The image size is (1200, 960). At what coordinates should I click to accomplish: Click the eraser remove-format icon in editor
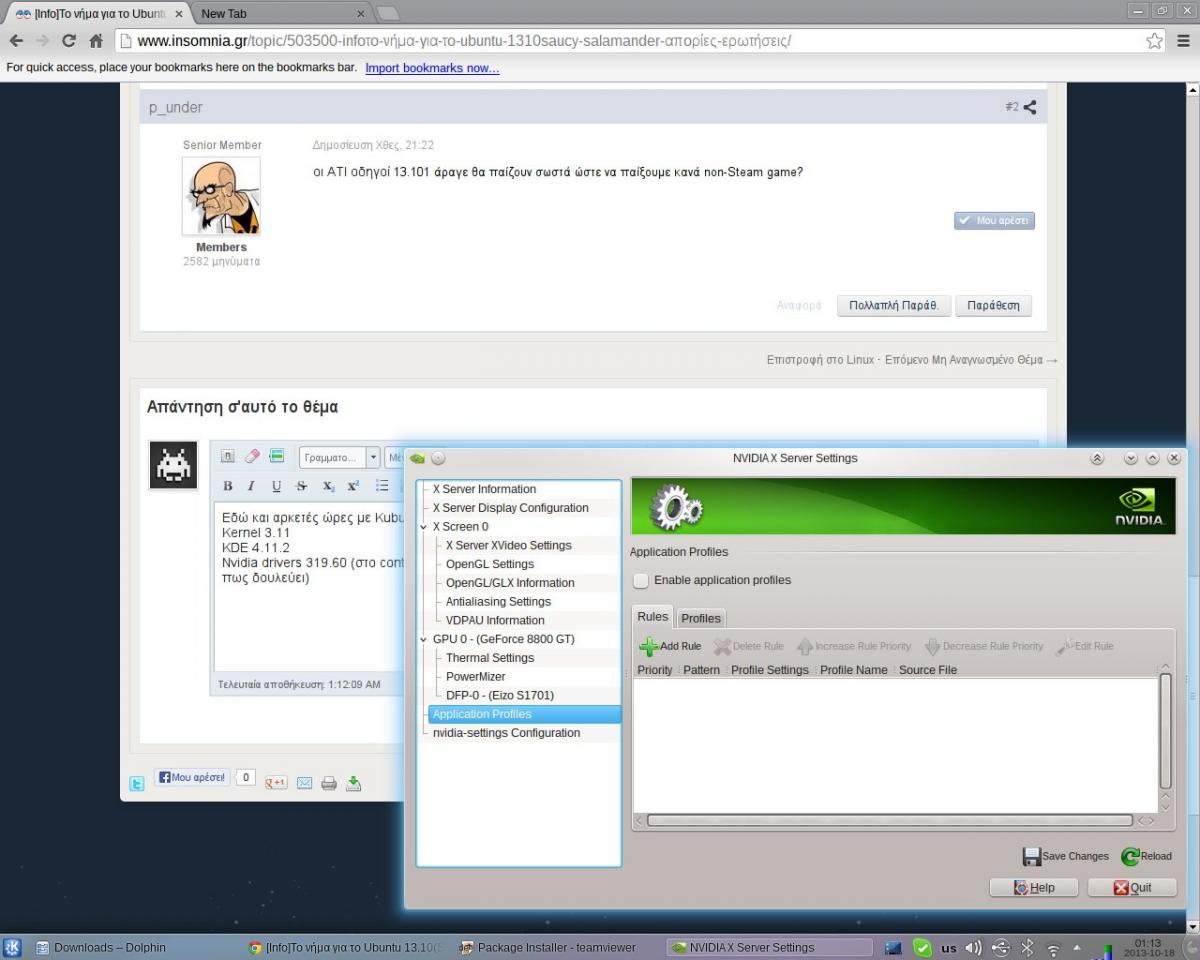coord(252,456)
